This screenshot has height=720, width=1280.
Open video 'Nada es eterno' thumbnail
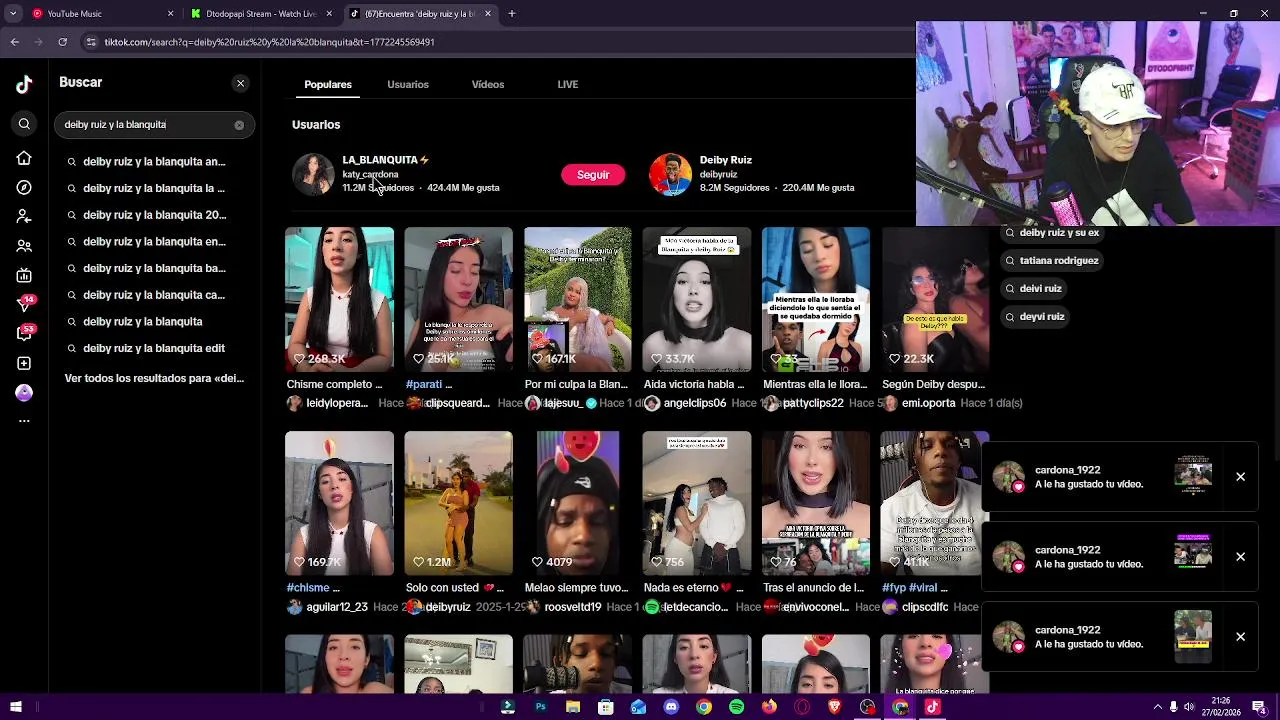click(x=696, y=503)
